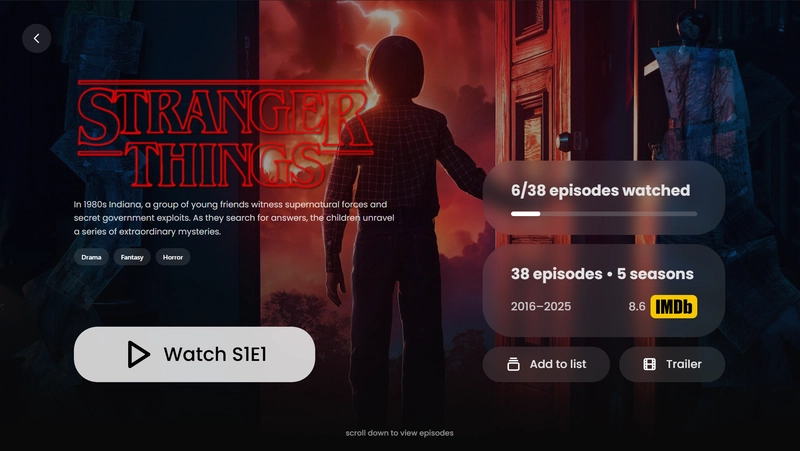Viewport: 800px width, 451px height.
Task: Click the 8.6 rating score
Action: [637, 307]
